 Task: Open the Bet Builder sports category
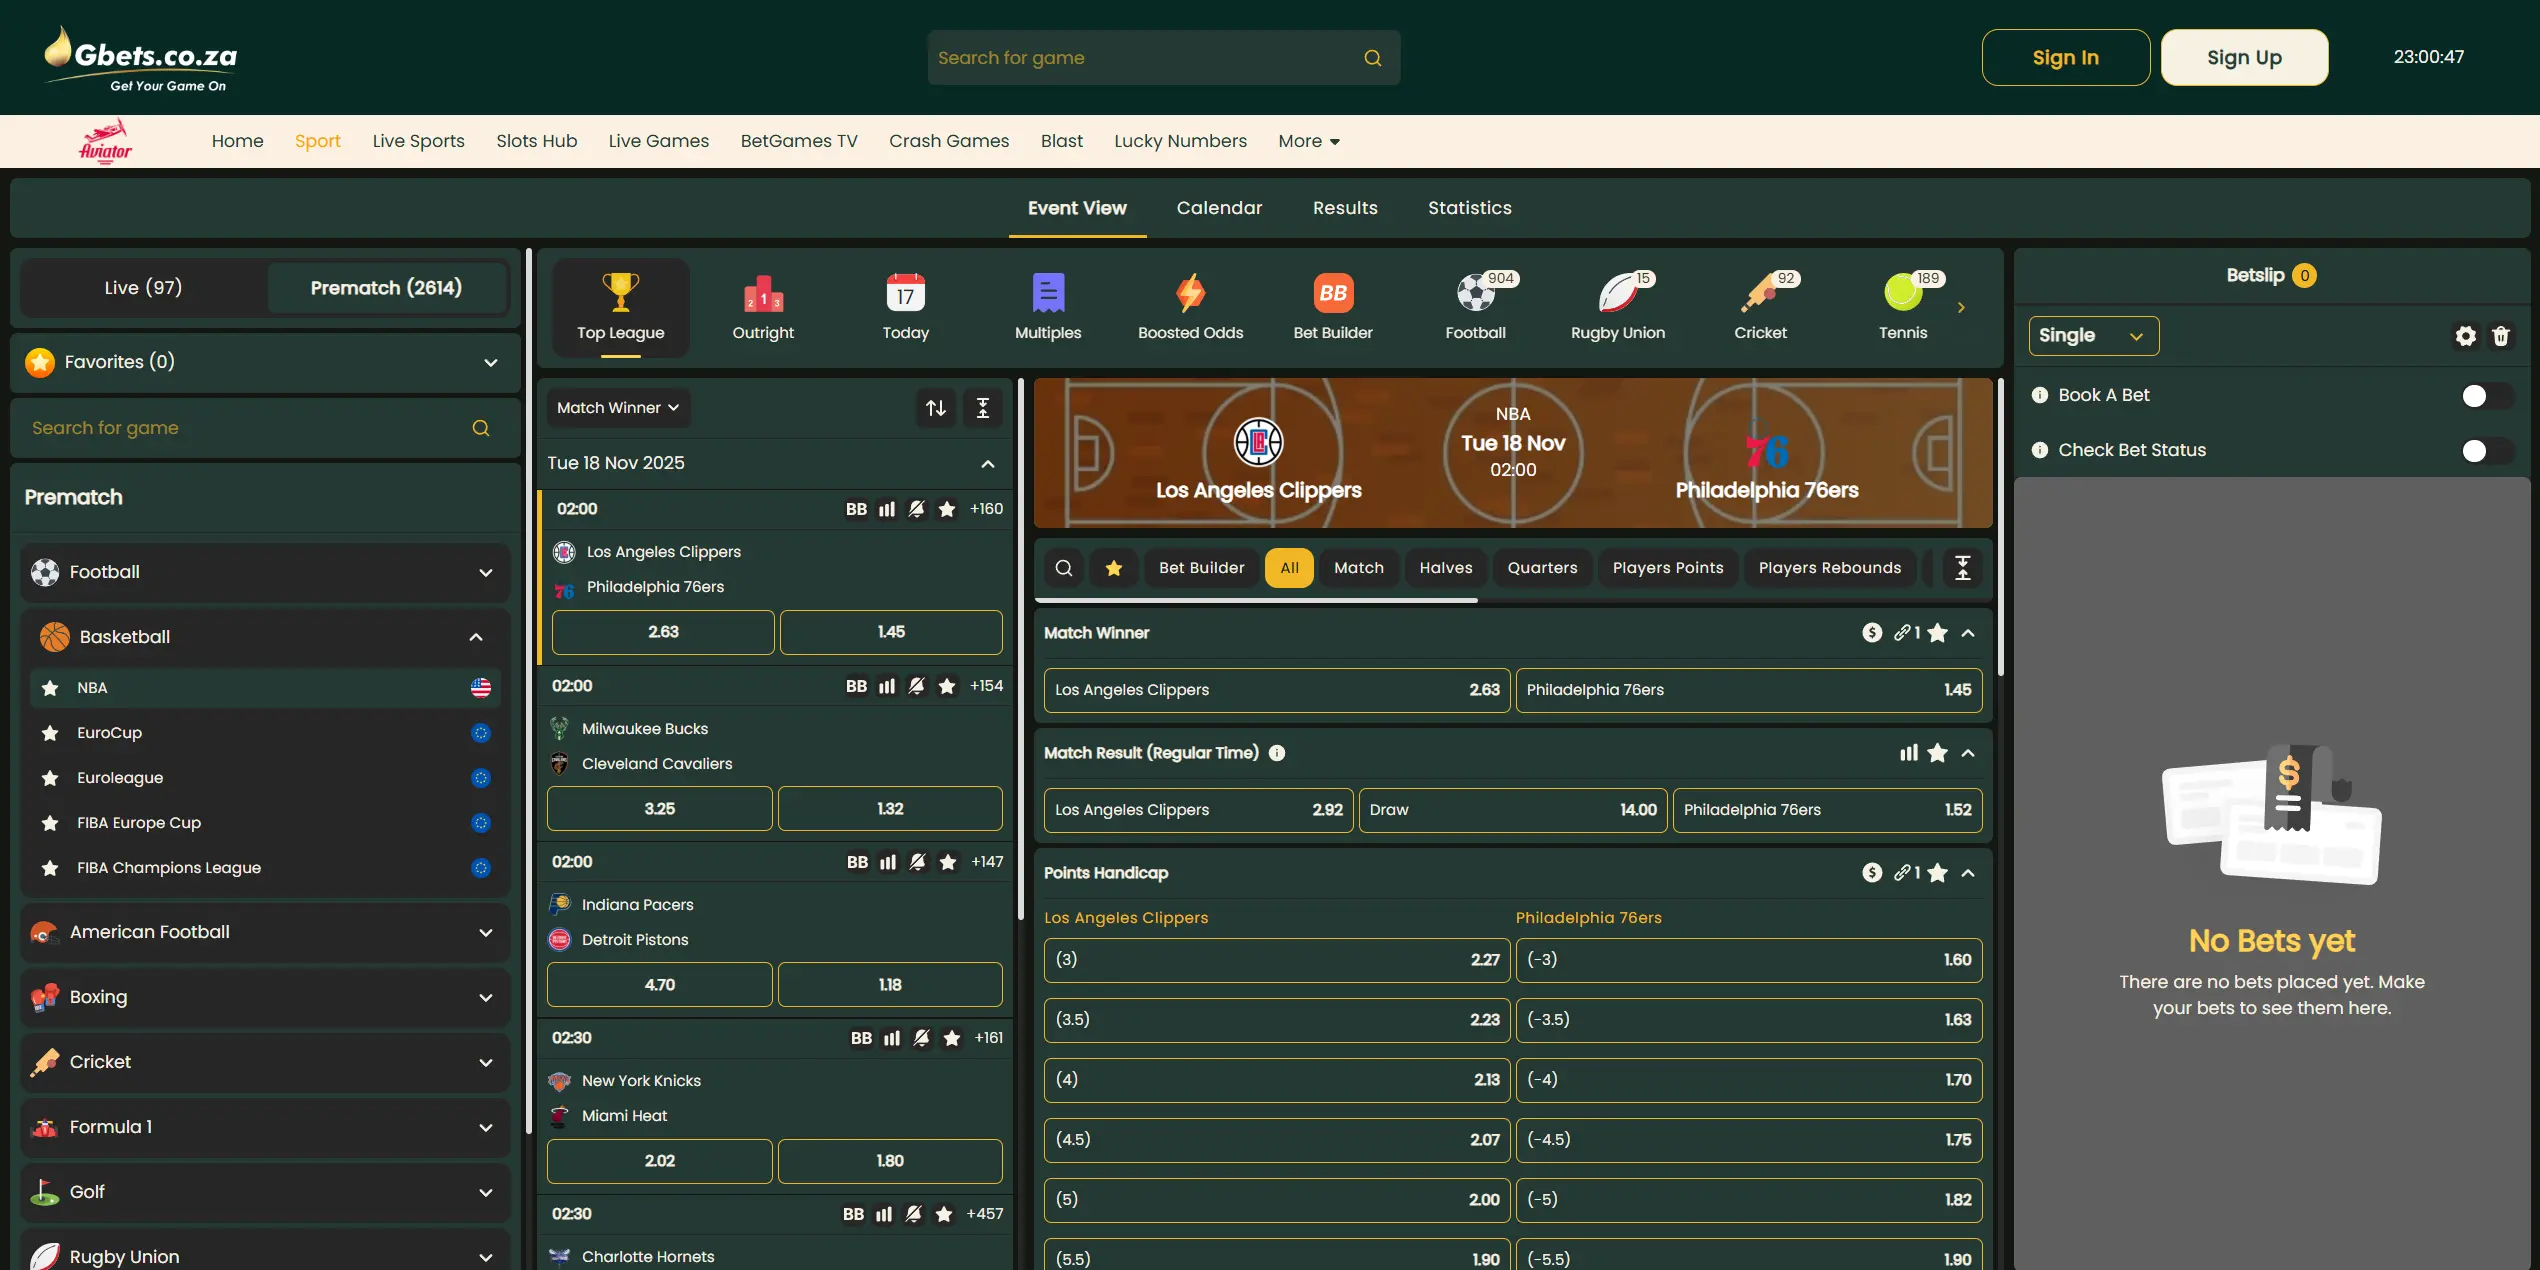(1332, 305)
